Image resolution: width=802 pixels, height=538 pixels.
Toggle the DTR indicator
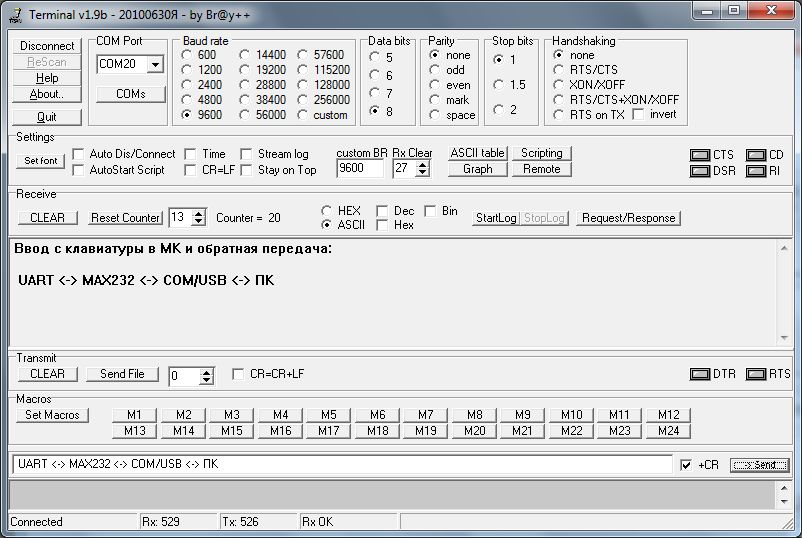pyautogui.click(x=700, y=374)
